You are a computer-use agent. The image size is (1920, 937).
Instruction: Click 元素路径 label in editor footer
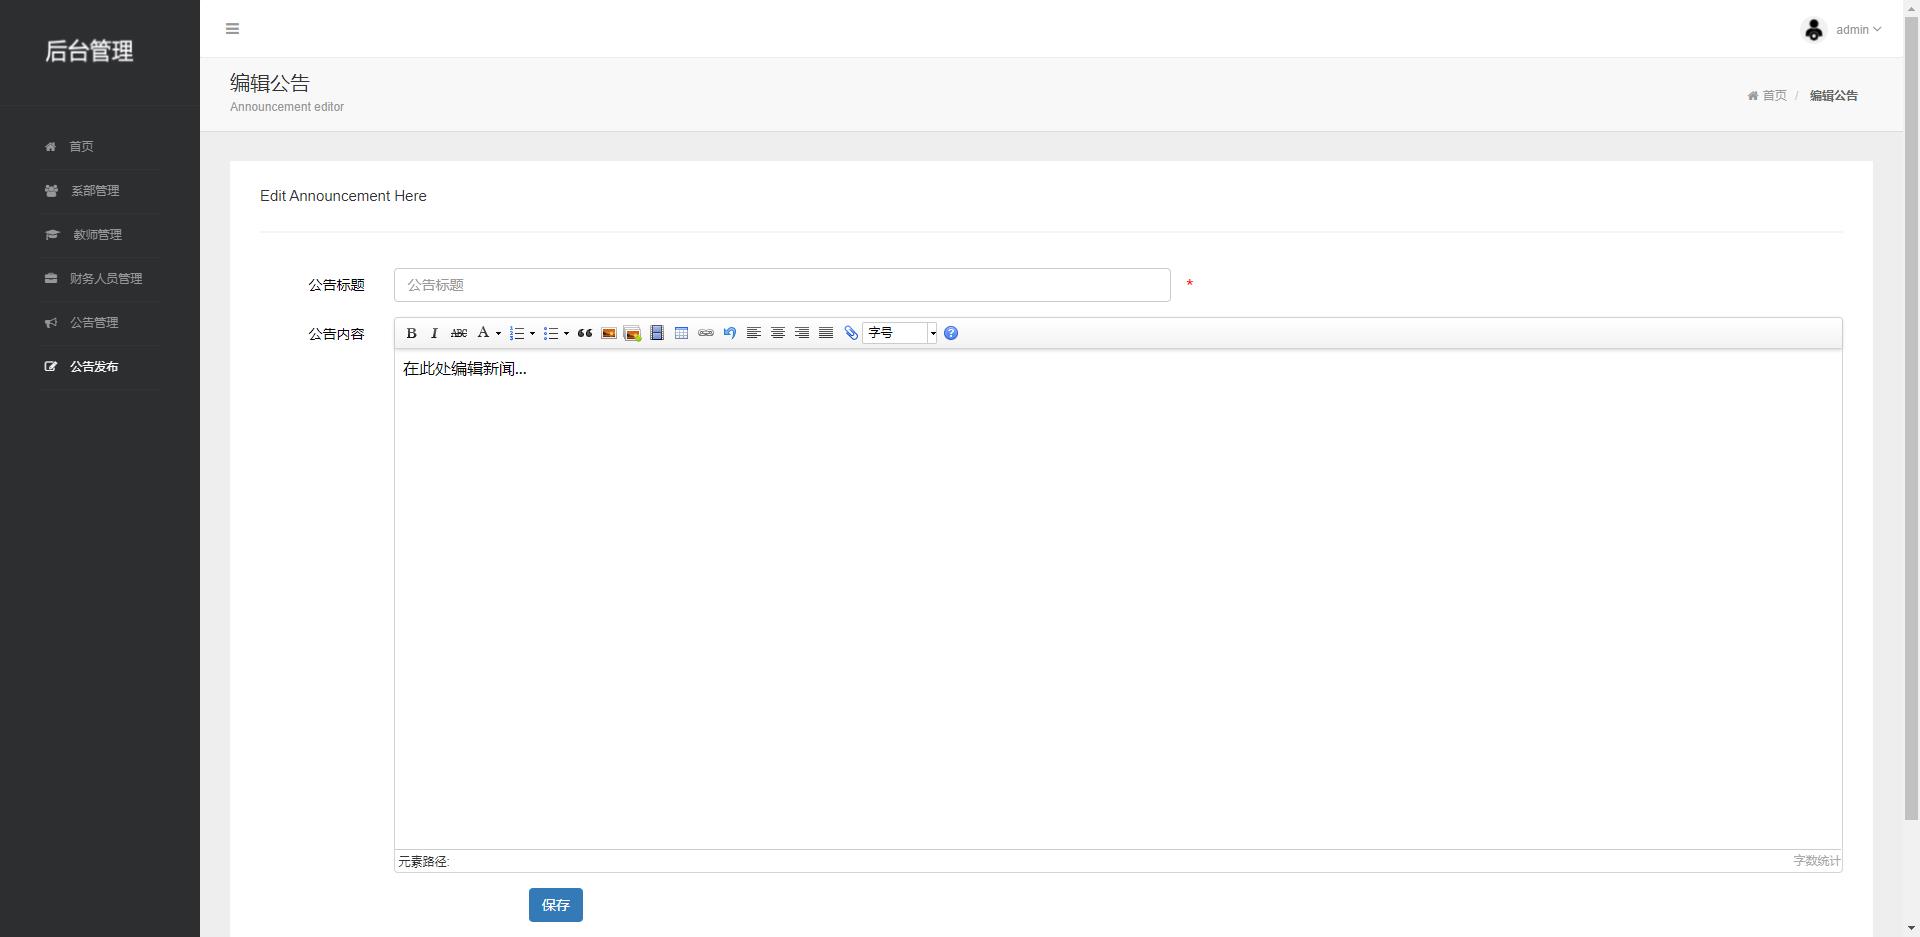[x=424, y=861]
